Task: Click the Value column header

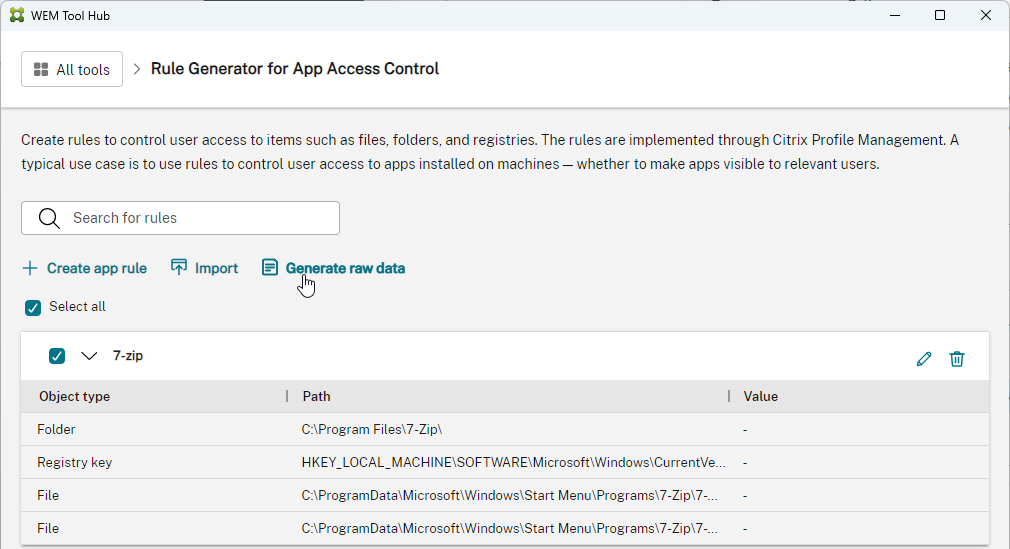Action: click(x=760, y=396)
